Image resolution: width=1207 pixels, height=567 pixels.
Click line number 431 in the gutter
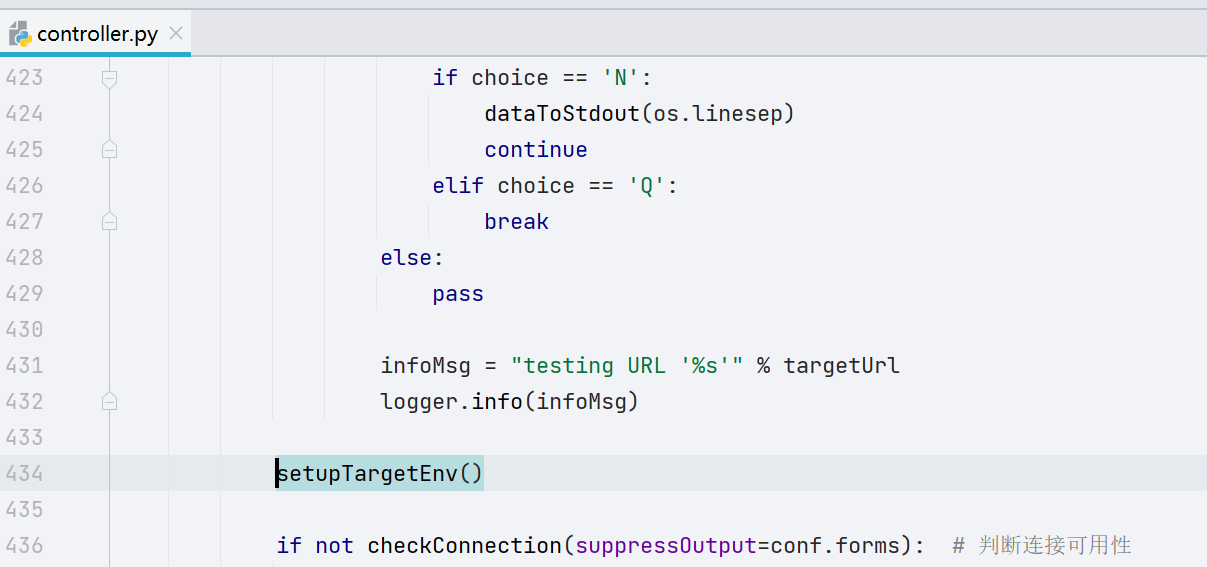pyautogui.click(x=24, y=366)
